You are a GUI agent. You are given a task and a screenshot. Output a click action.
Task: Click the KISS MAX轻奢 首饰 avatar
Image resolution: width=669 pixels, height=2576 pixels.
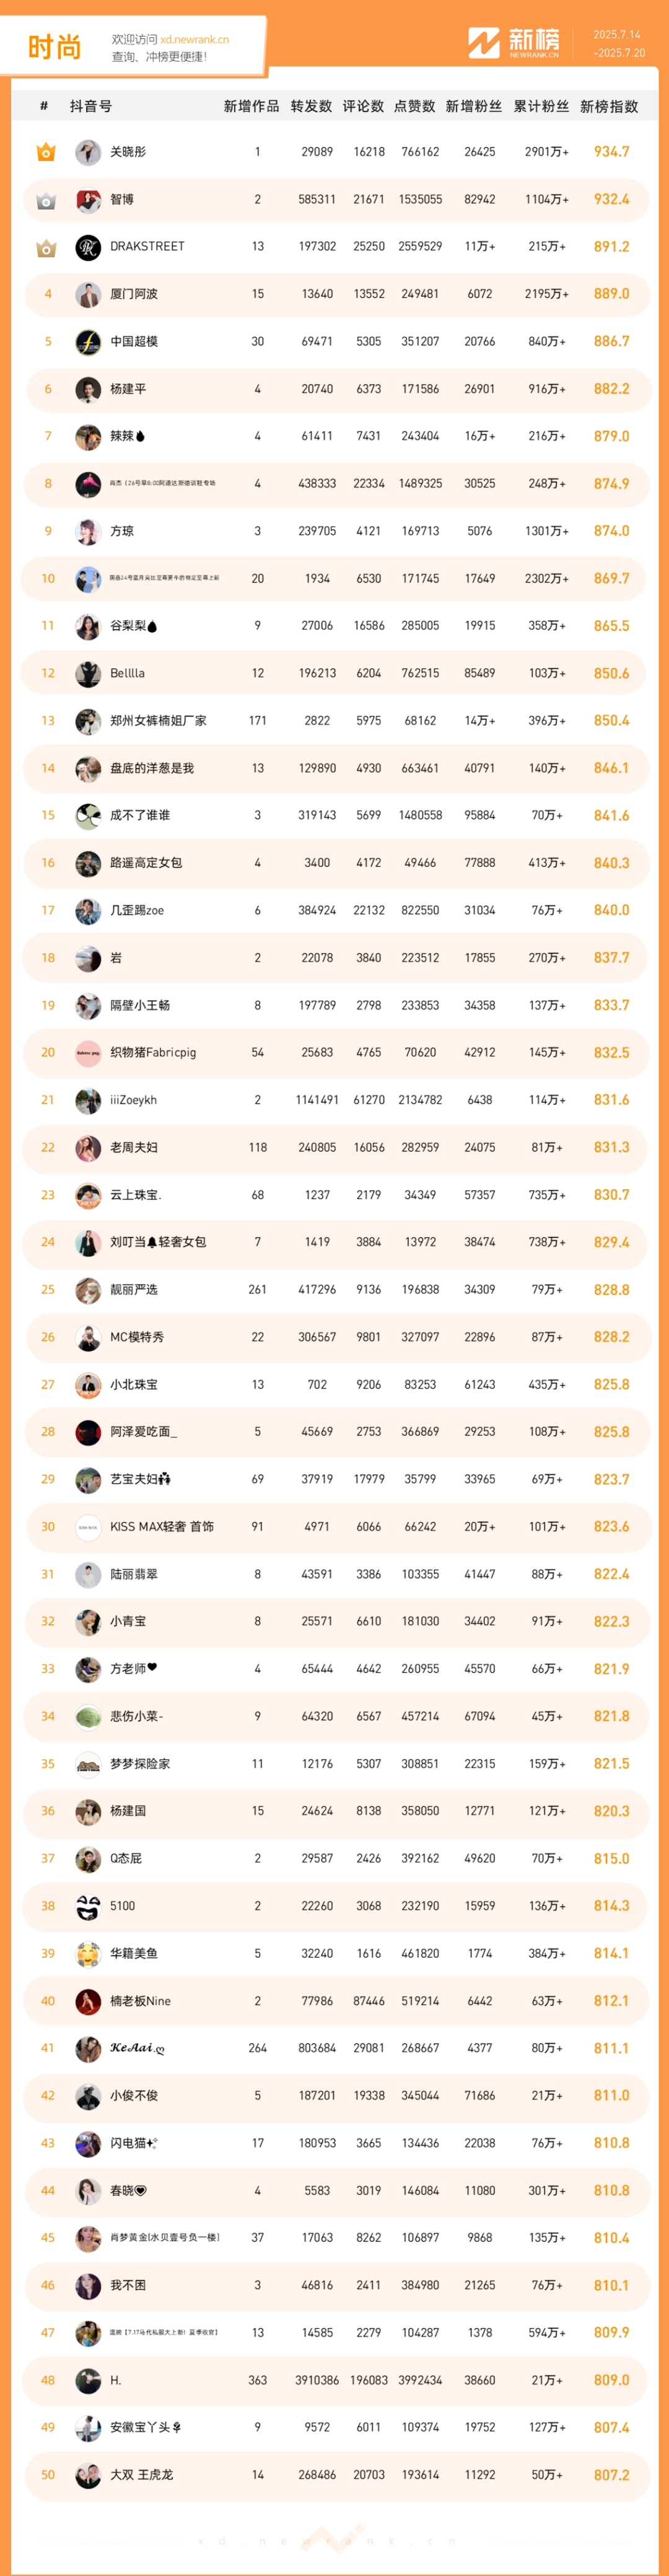tap(88, 1527)
